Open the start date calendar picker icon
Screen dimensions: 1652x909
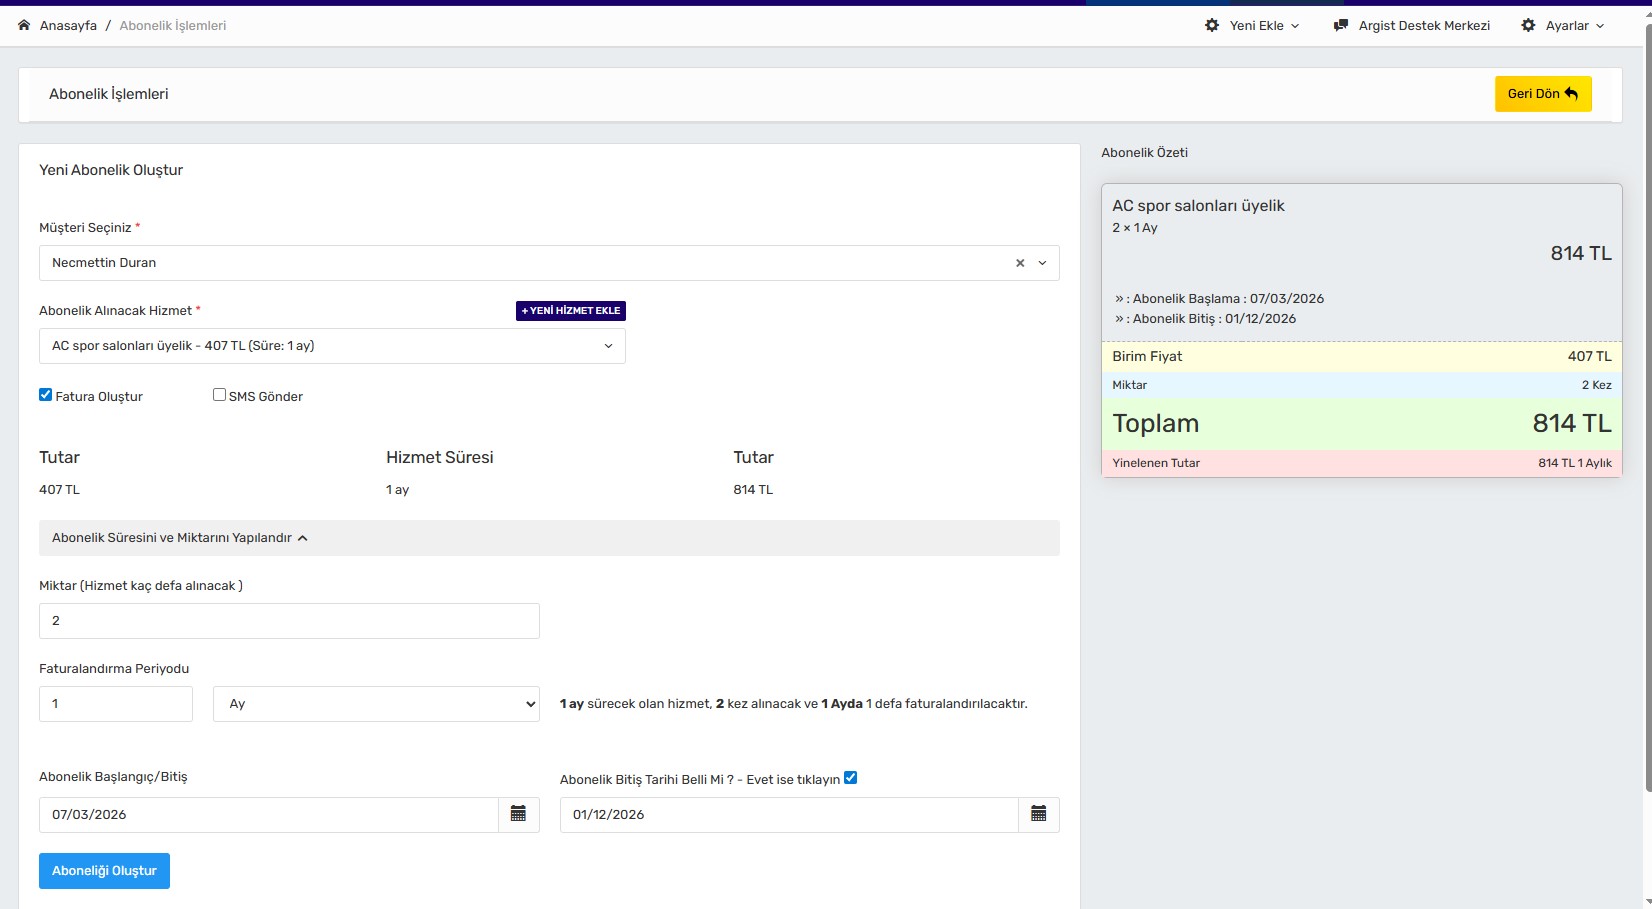coord(518,814)
